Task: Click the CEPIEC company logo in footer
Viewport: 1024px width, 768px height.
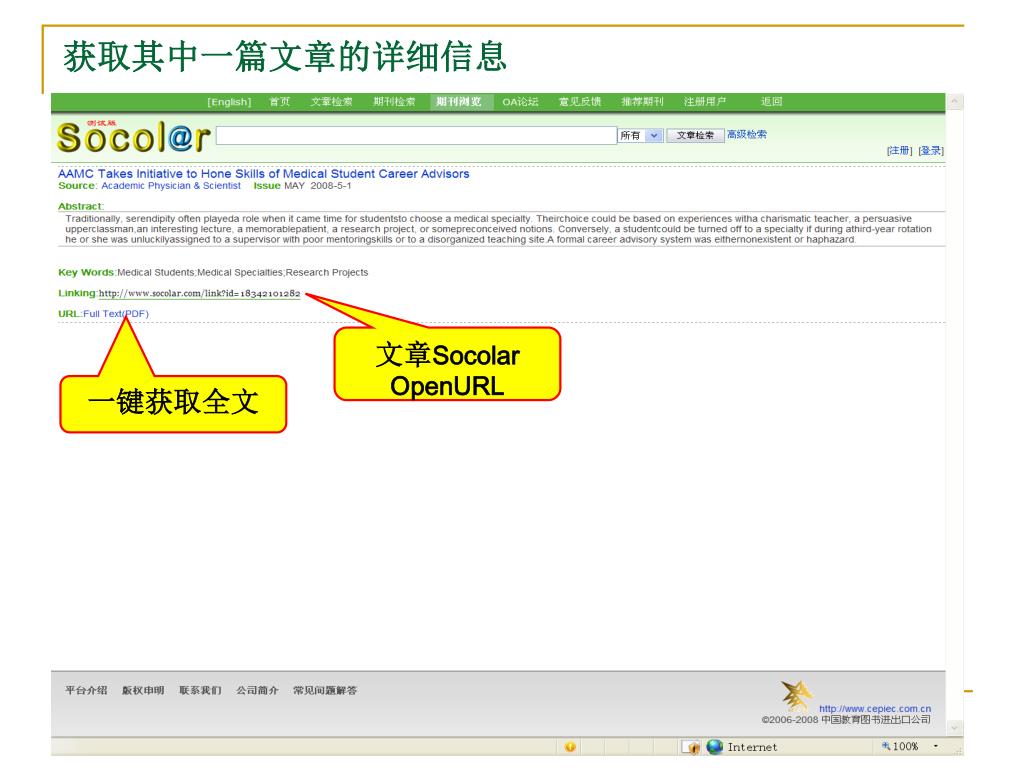Action: (797, 695)
